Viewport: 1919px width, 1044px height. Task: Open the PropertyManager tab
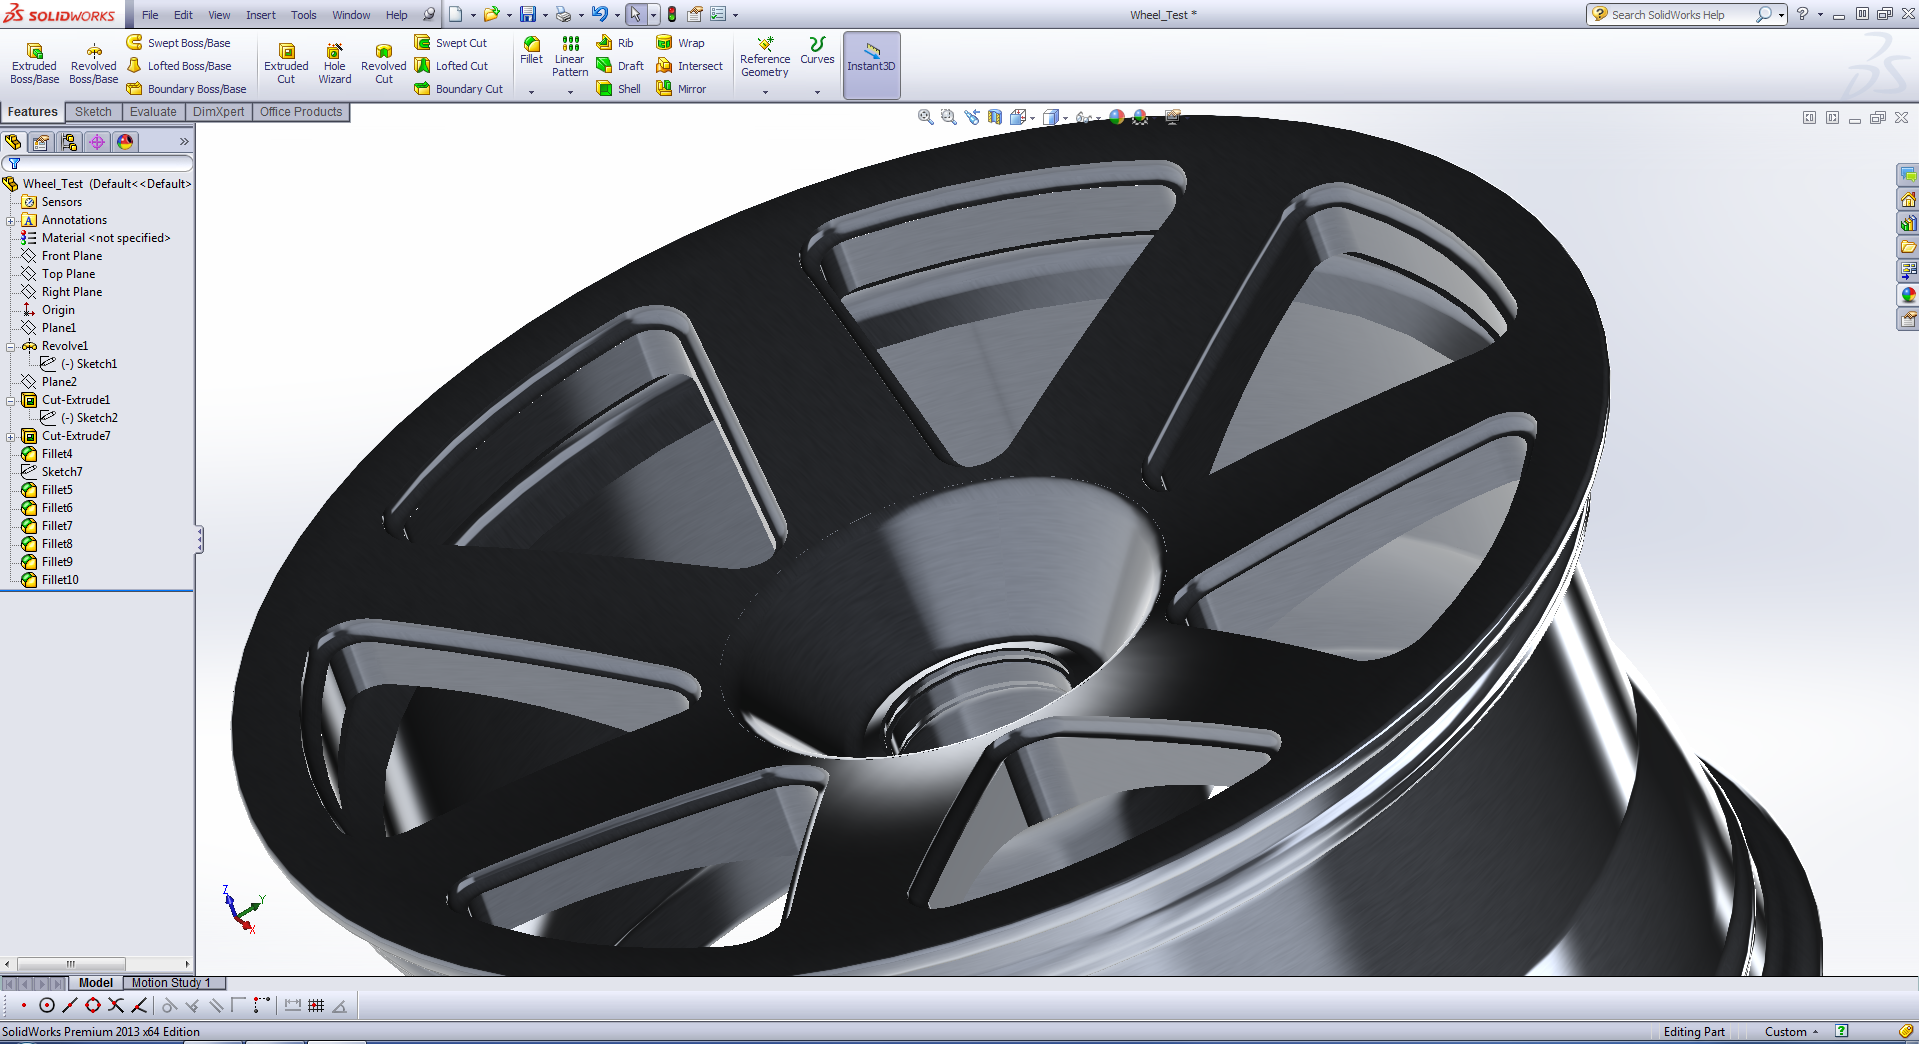coord(41,142)
